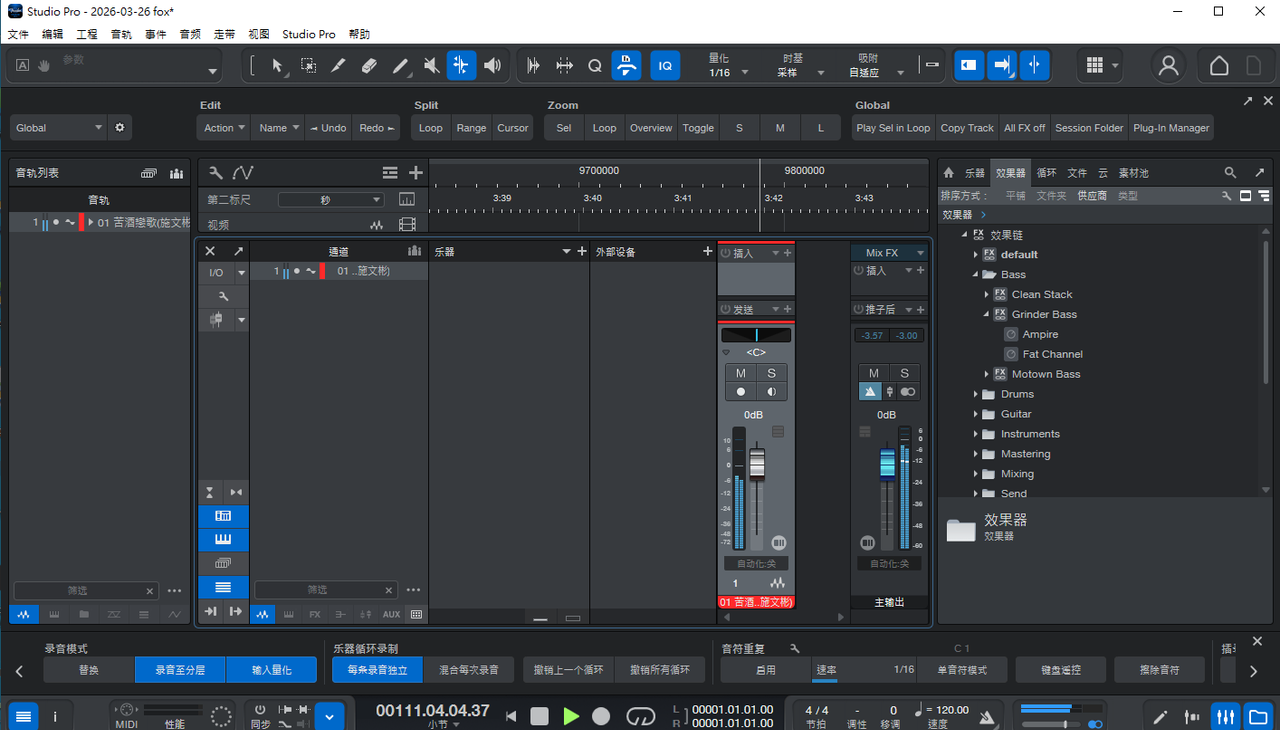Click the IQ button in toolbar
The image size is (1280, 730).
pos(665,66)
